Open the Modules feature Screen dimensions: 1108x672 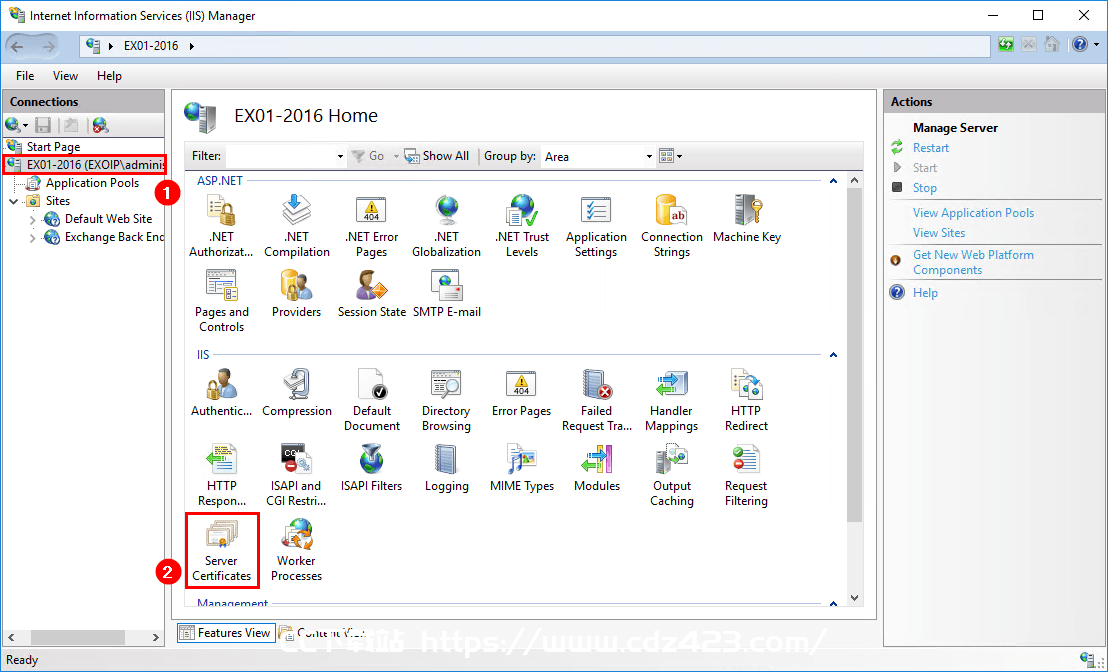click(x=597, y=468)
